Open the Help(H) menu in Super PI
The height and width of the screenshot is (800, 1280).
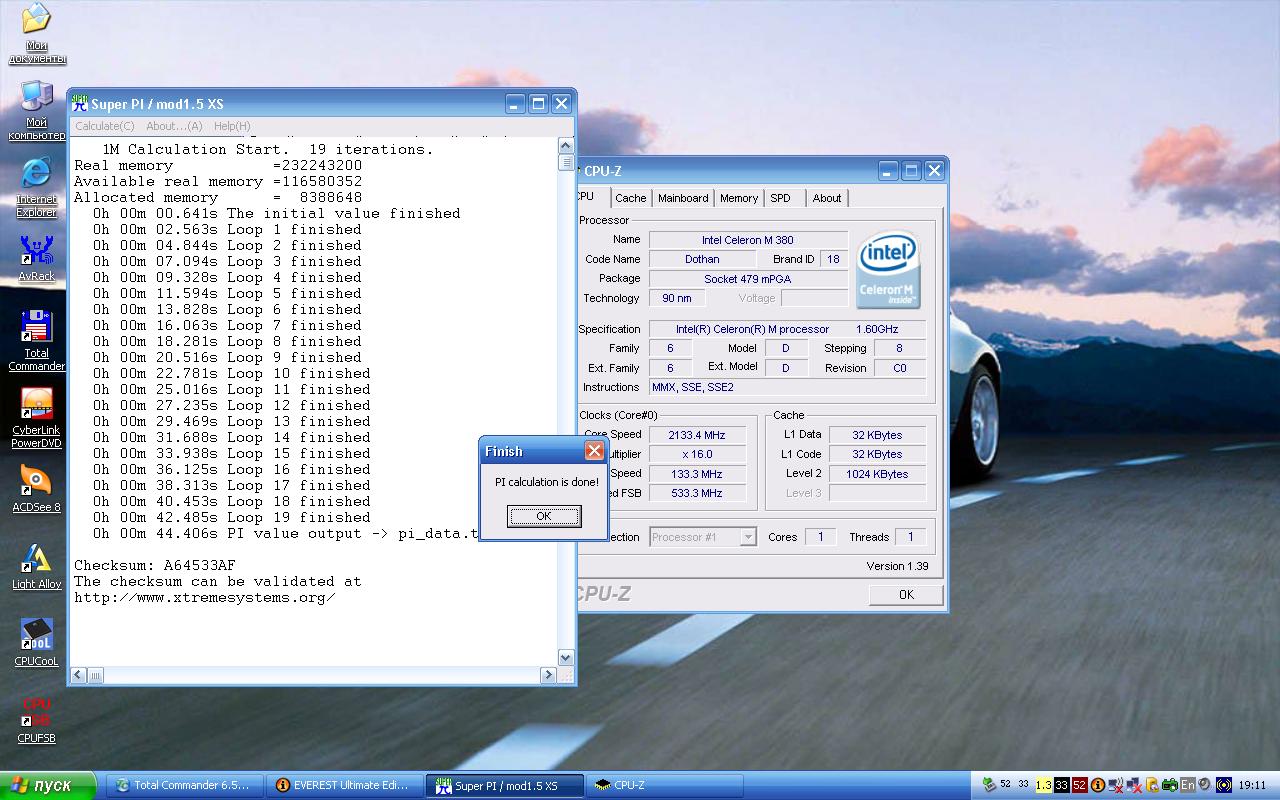click(232, 126)
